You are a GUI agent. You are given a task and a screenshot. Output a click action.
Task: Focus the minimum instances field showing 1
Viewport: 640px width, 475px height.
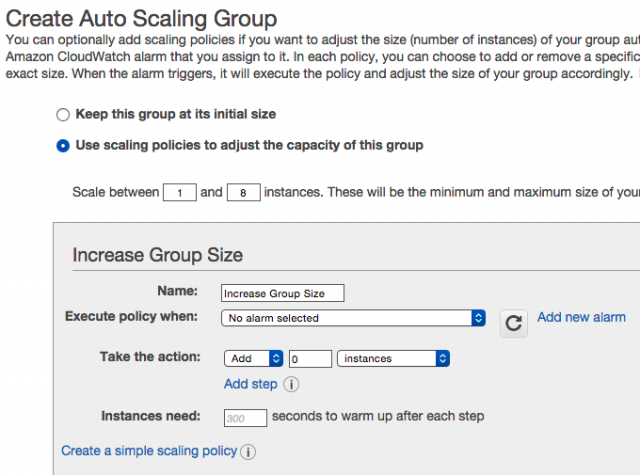coord(179,193)
